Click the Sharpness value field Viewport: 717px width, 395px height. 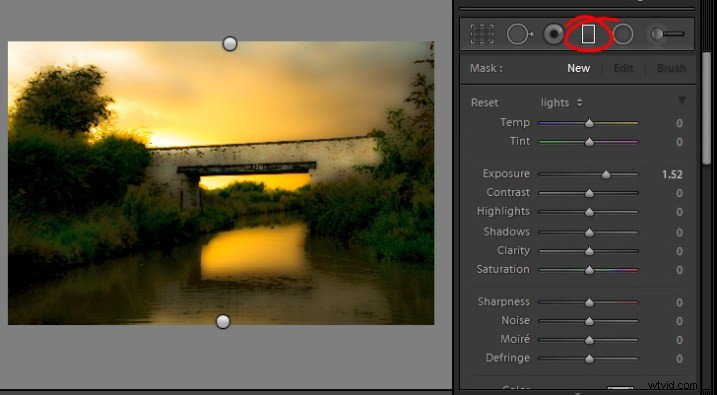[x=680, y=303]
